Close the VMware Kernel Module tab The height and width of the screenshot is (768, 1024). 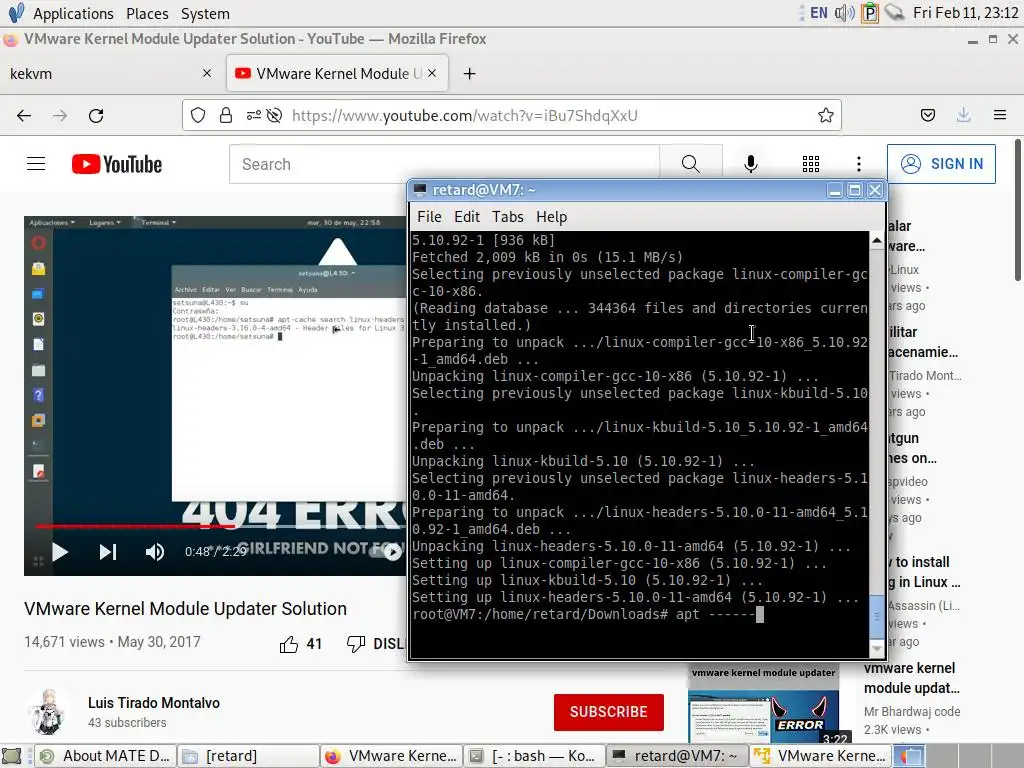coord(432,73)
